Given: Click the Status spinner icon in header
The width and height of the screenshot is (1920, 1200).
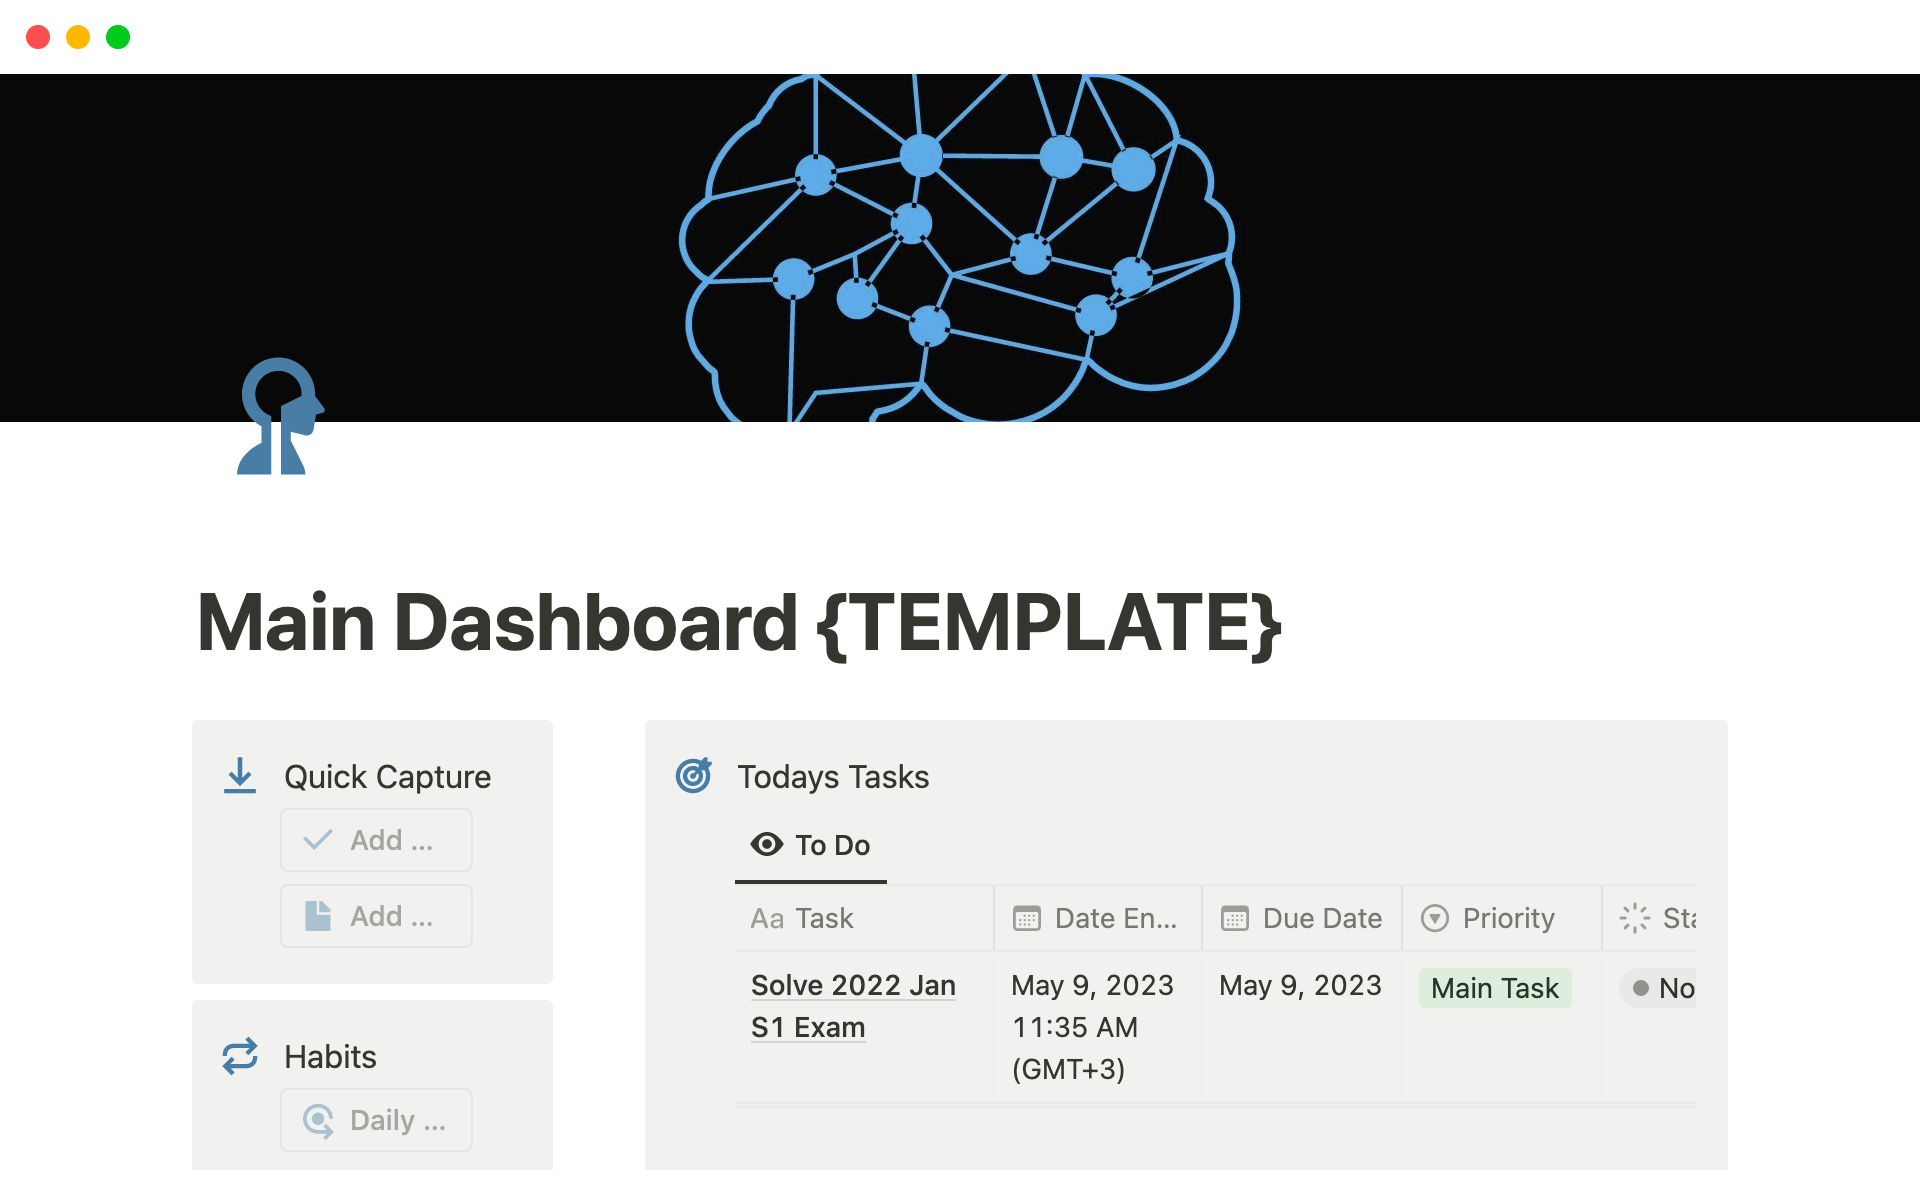Looking at the screenshot, I should 1635,918.
